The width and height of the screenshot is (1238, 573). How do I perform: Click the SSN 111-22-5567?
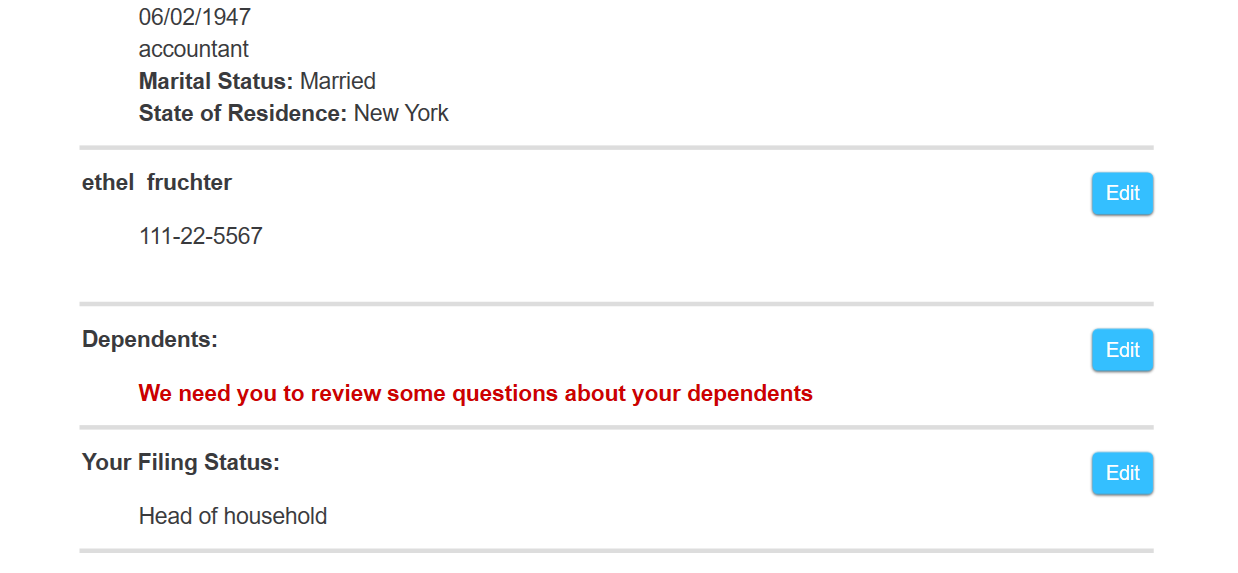tap(200, 237)
